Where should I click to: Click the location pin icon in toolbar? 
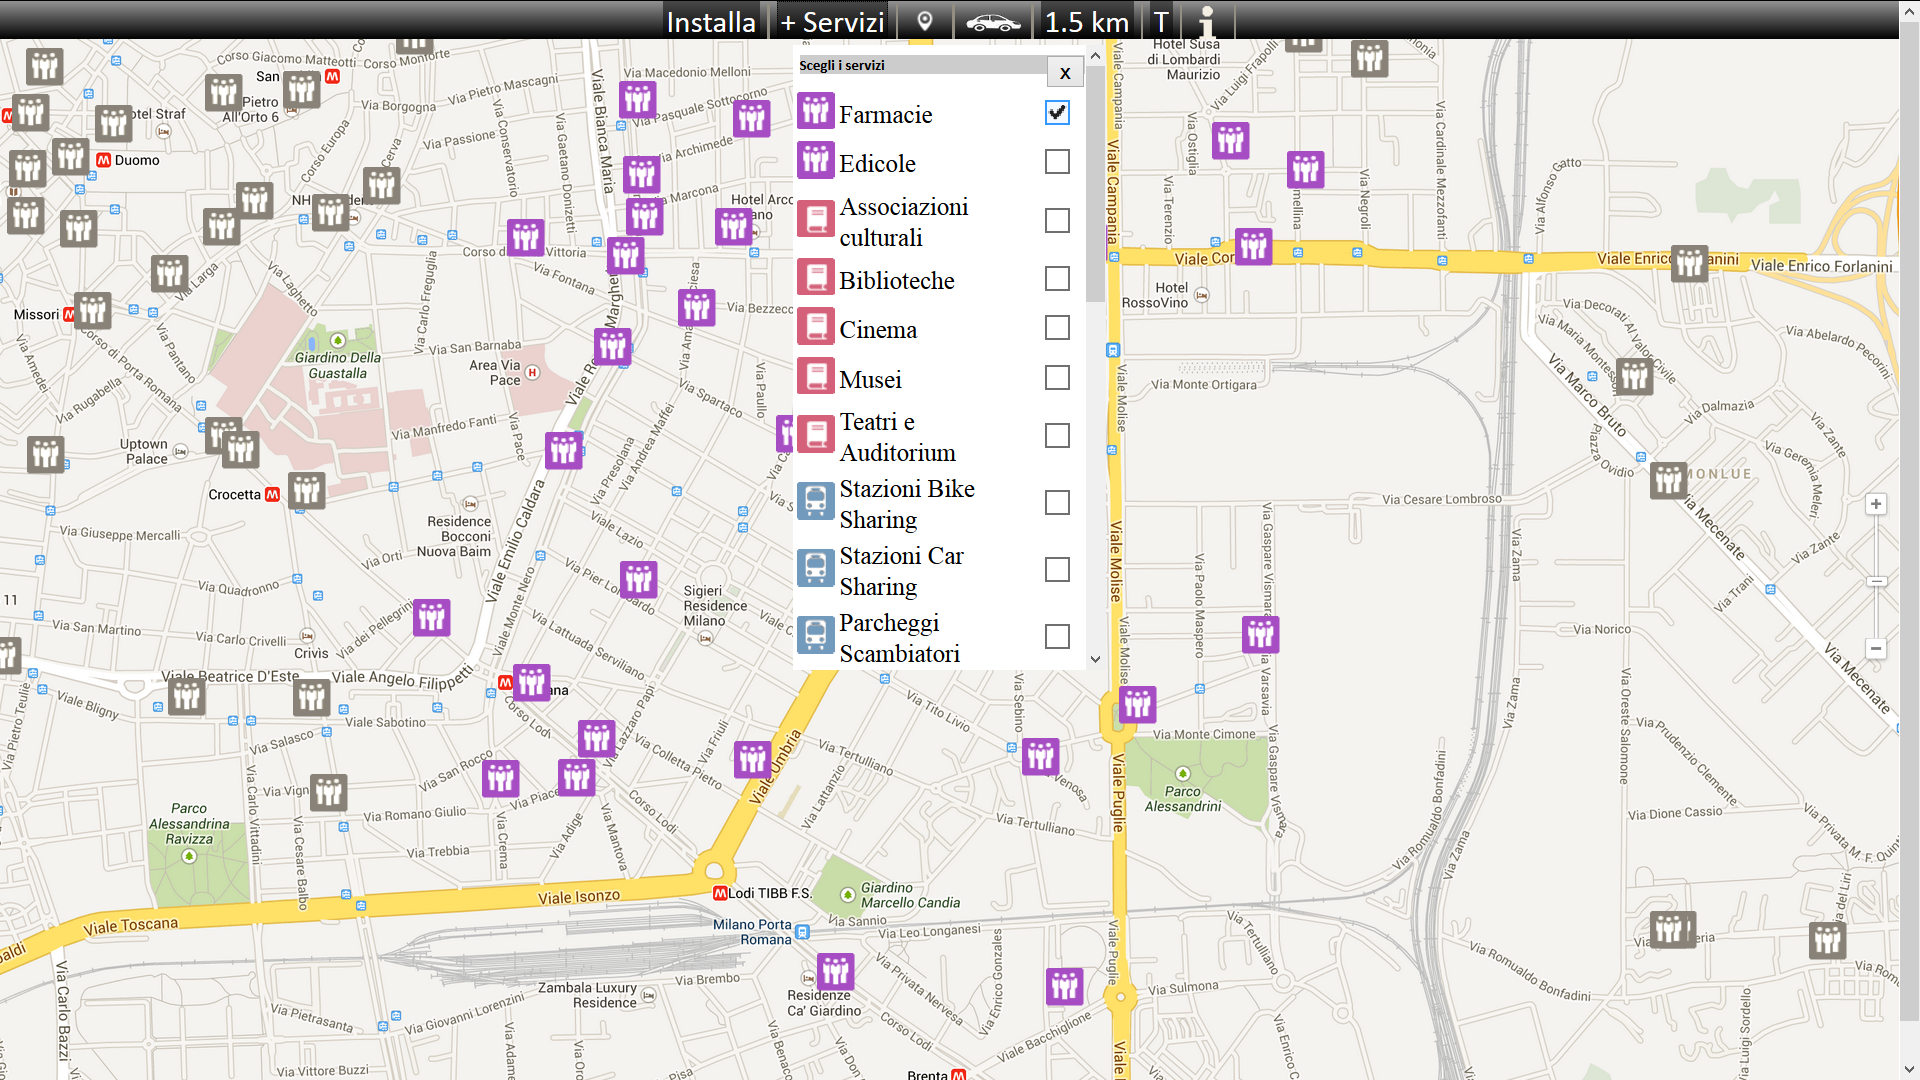click(x=925, y=21)
